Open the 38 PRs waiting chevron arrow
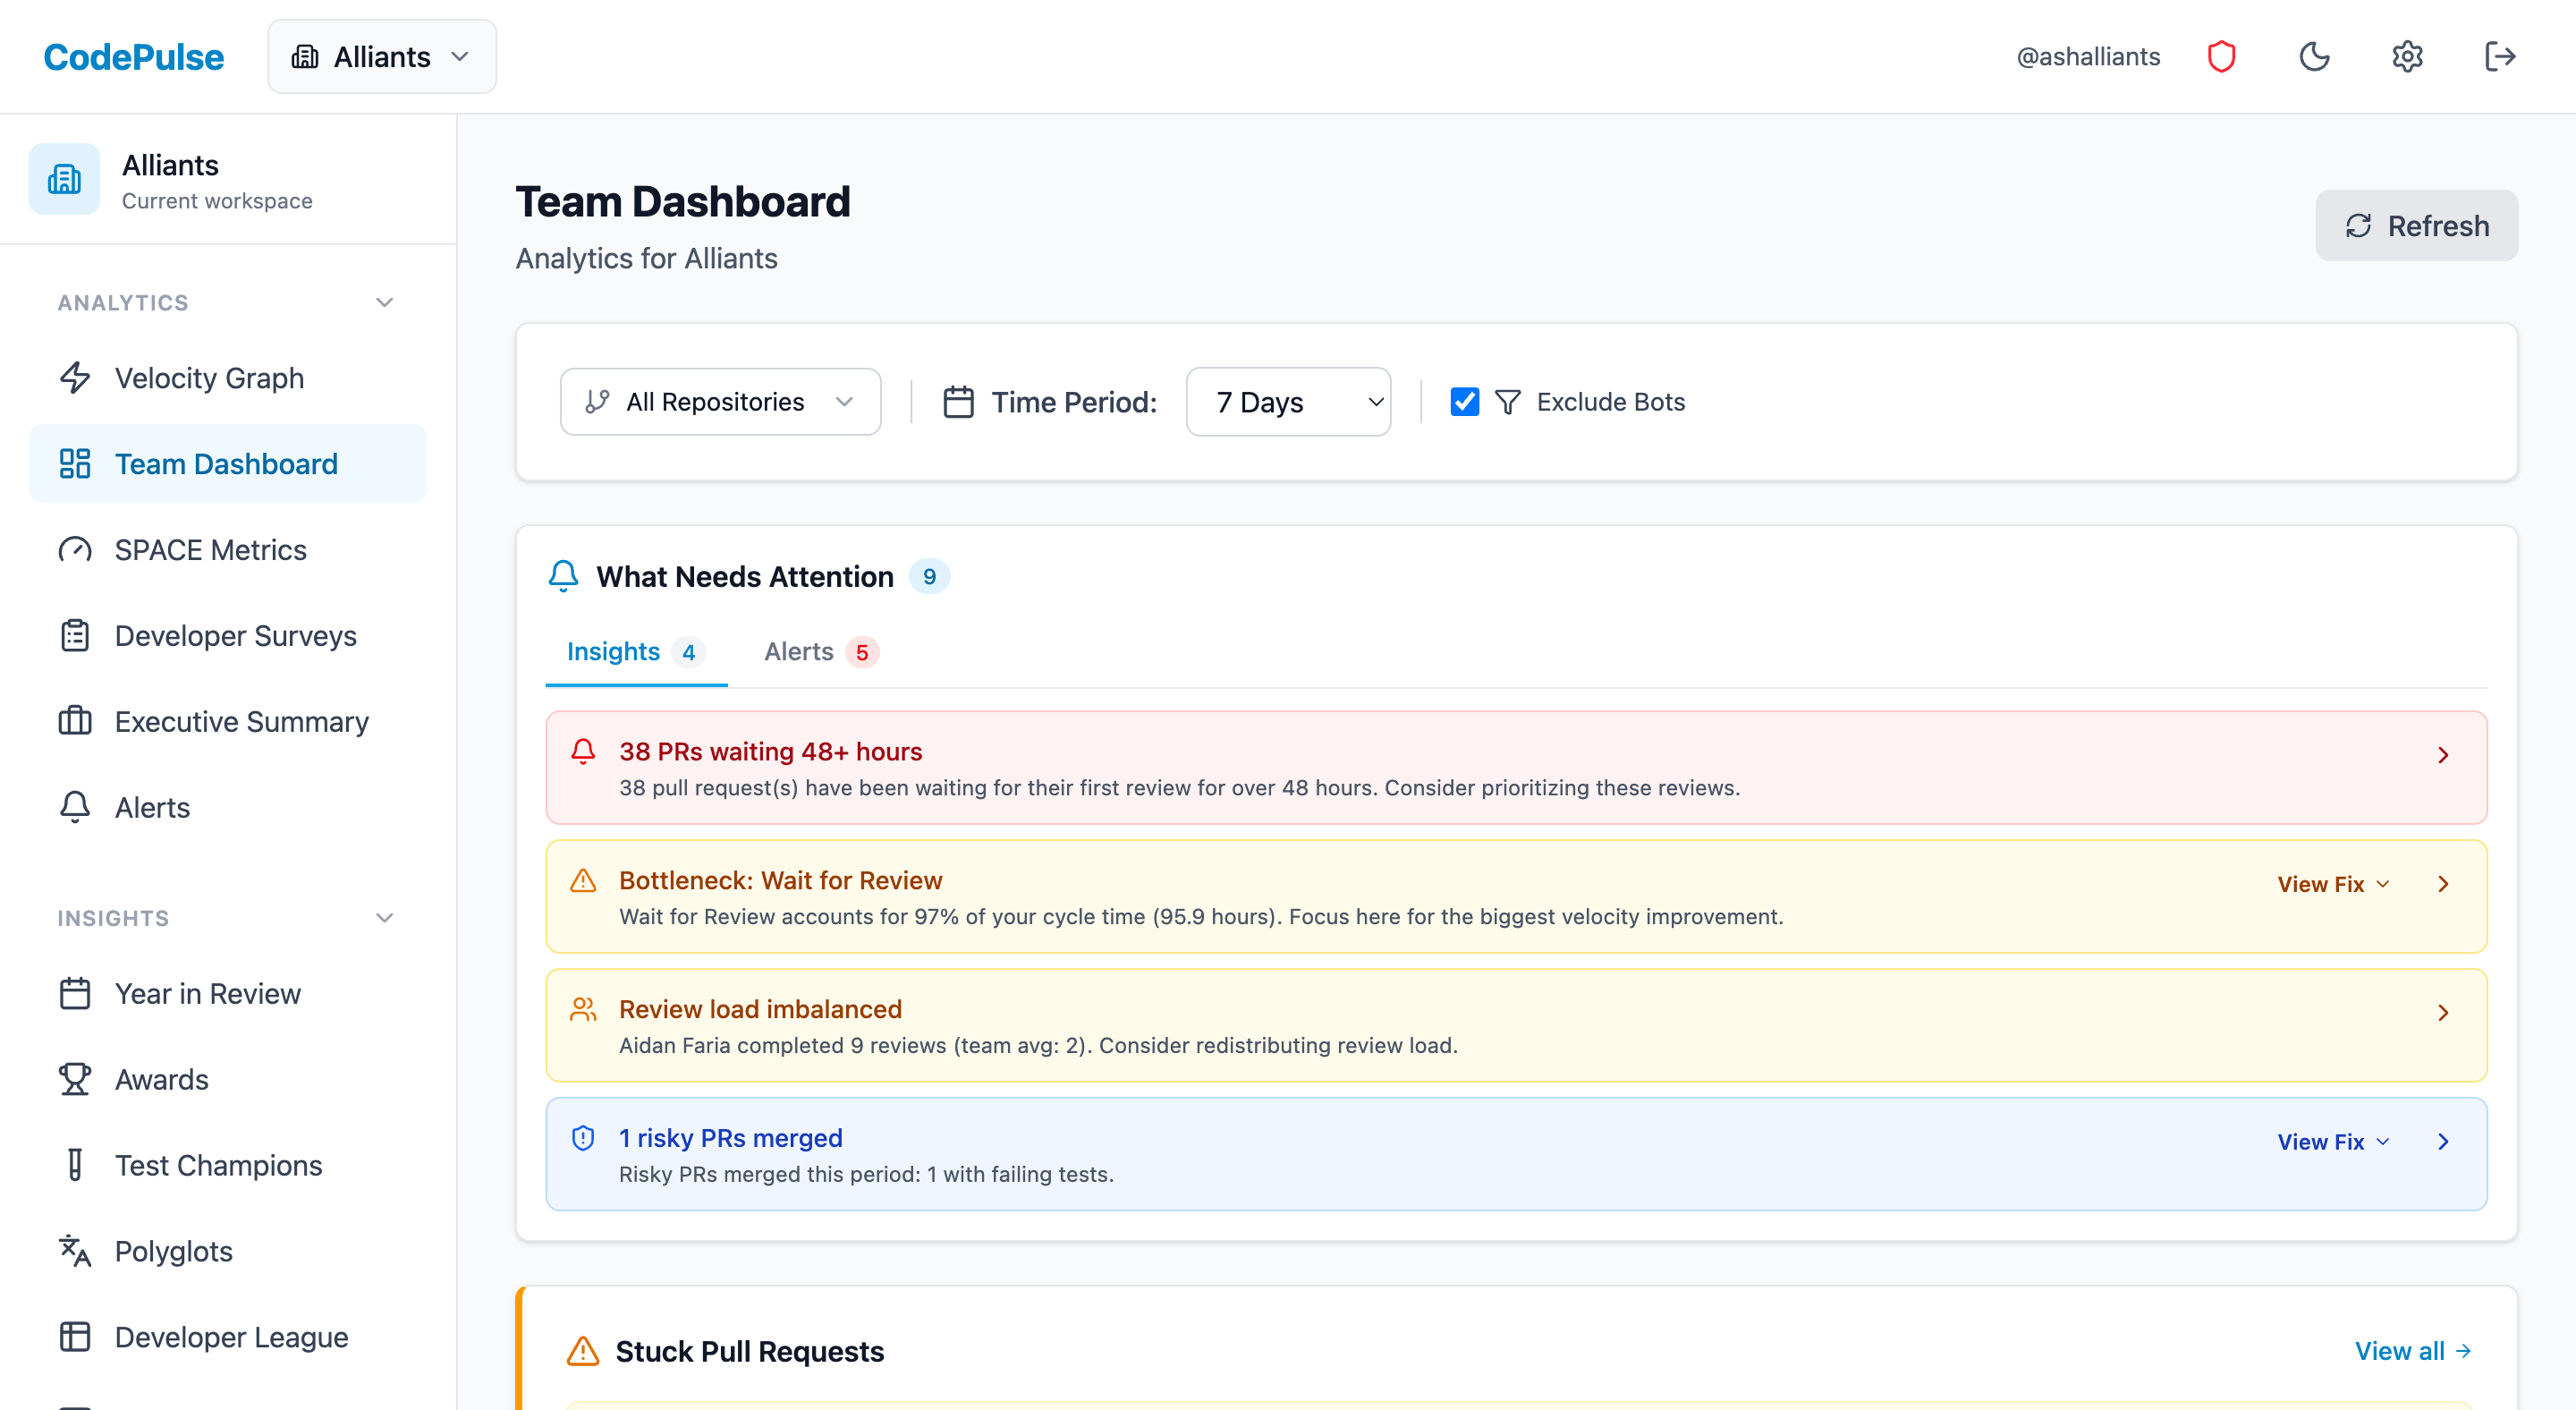Image resolution: width=2576 pixels, height=1410 pixels. (2443, 755)
